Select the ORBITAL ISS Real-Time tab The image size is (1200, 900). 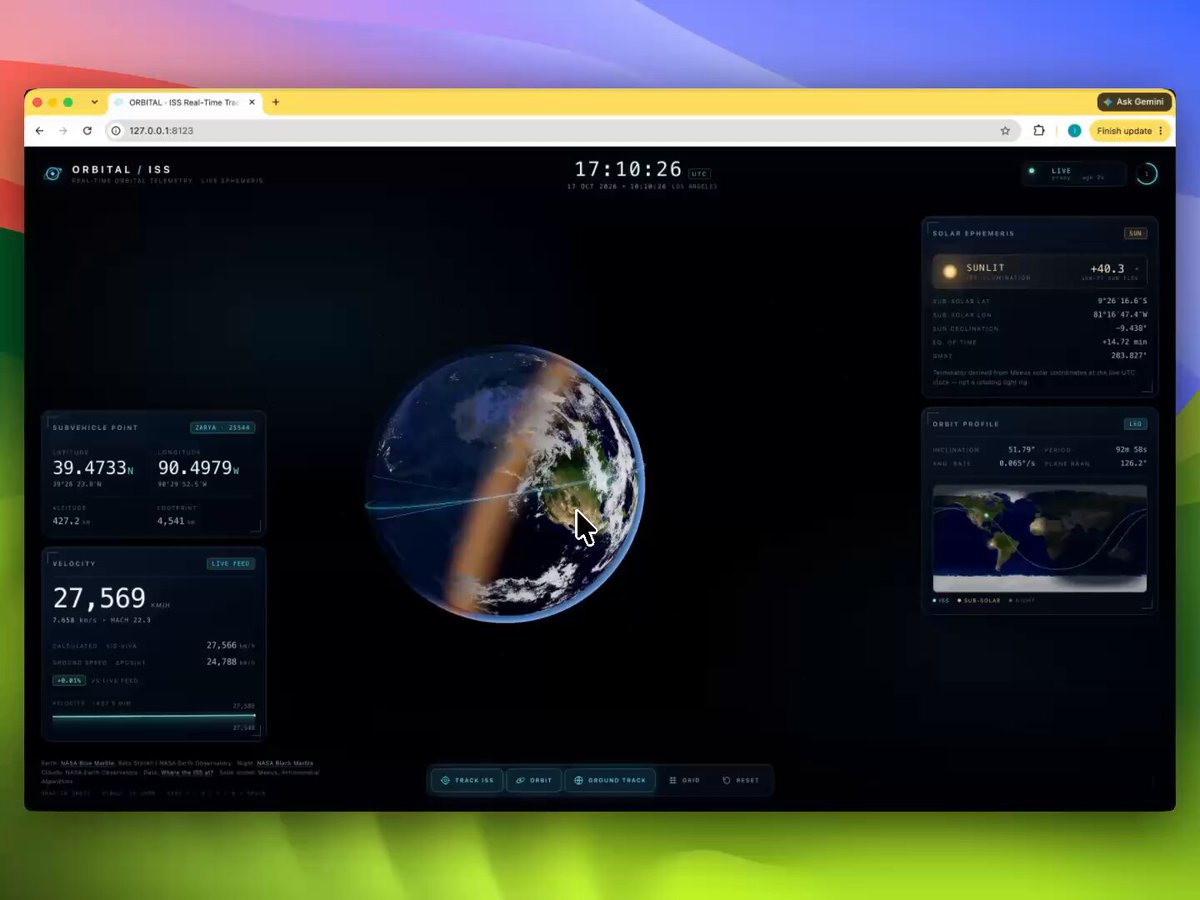tap(184, 102)
